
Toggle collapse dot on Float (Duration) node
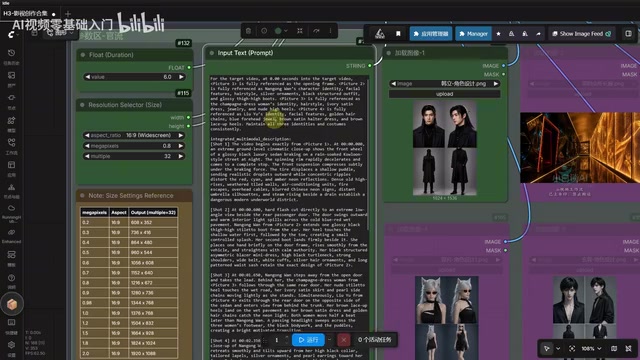pos(83,55)
